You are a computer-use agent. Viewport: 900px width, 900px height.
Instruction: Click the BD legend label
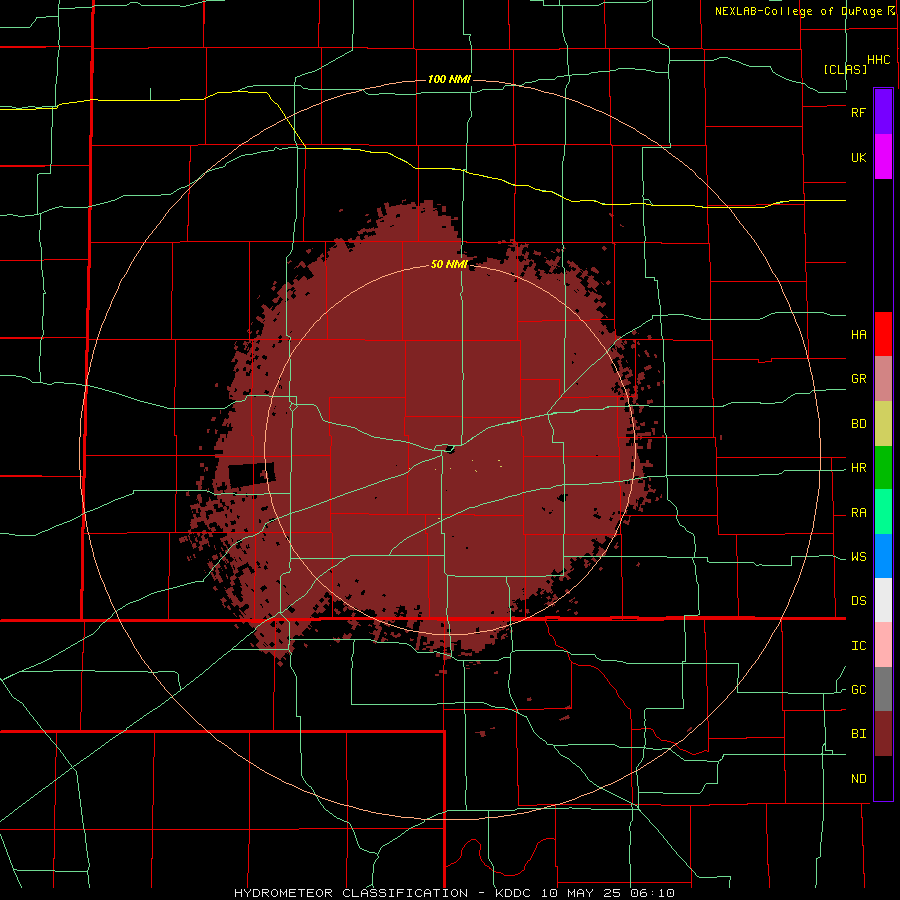(x=858, y=424)
